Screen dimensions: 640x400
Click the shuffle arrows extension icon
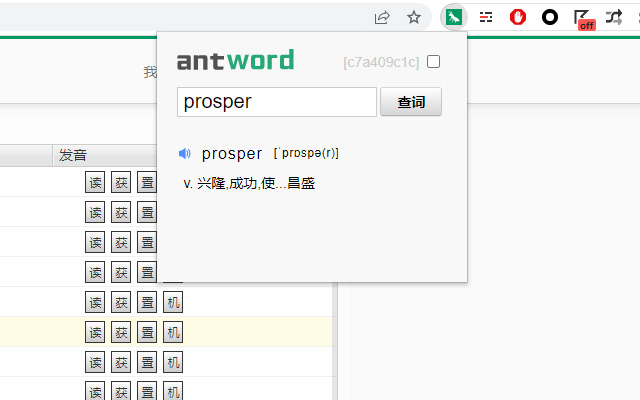click(x=614, y=18)
